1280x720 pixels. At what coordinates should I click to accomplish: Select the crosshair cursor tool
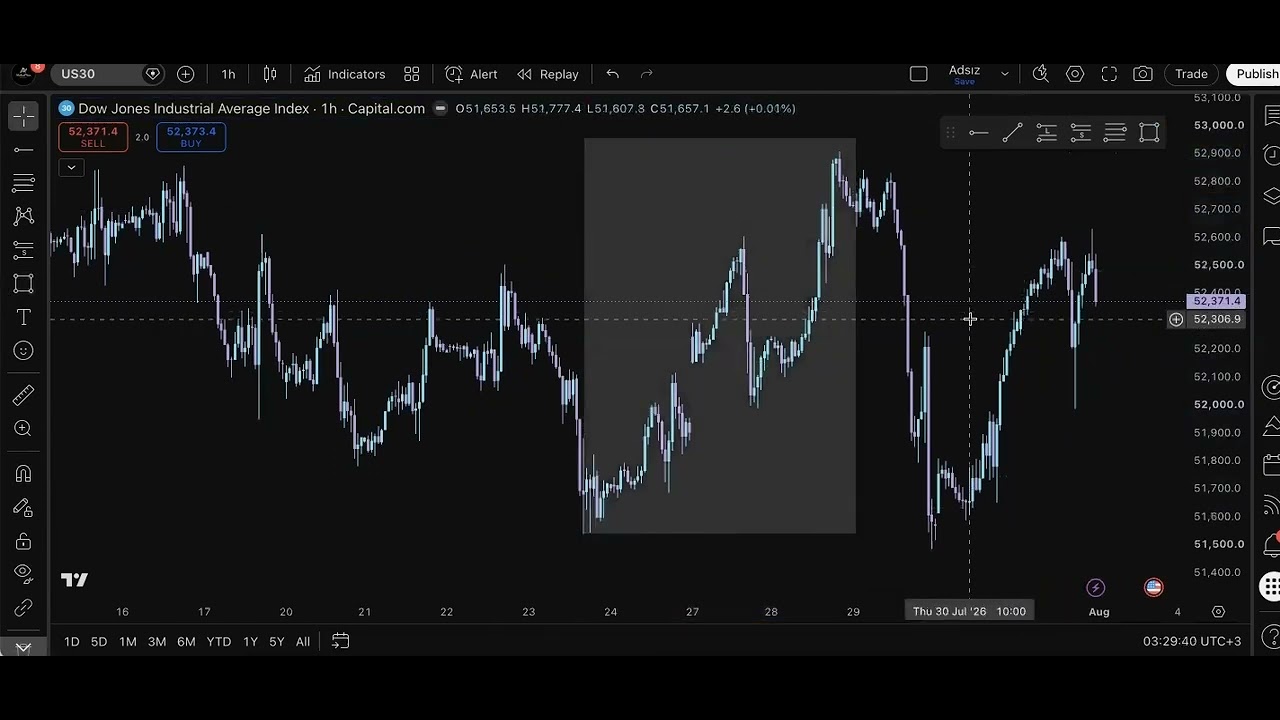[23, 116]
